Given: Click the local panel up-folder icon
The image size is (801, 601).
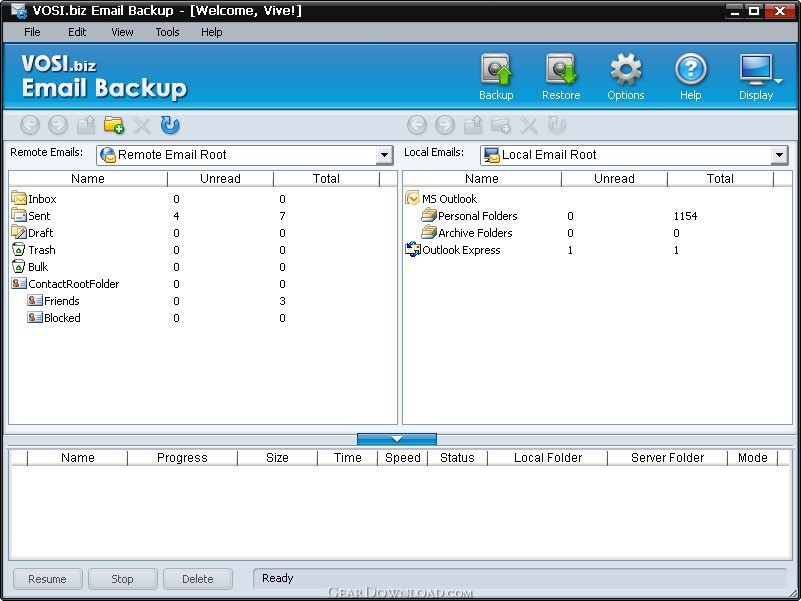Looking at the screenshot, I should [473, 125].
